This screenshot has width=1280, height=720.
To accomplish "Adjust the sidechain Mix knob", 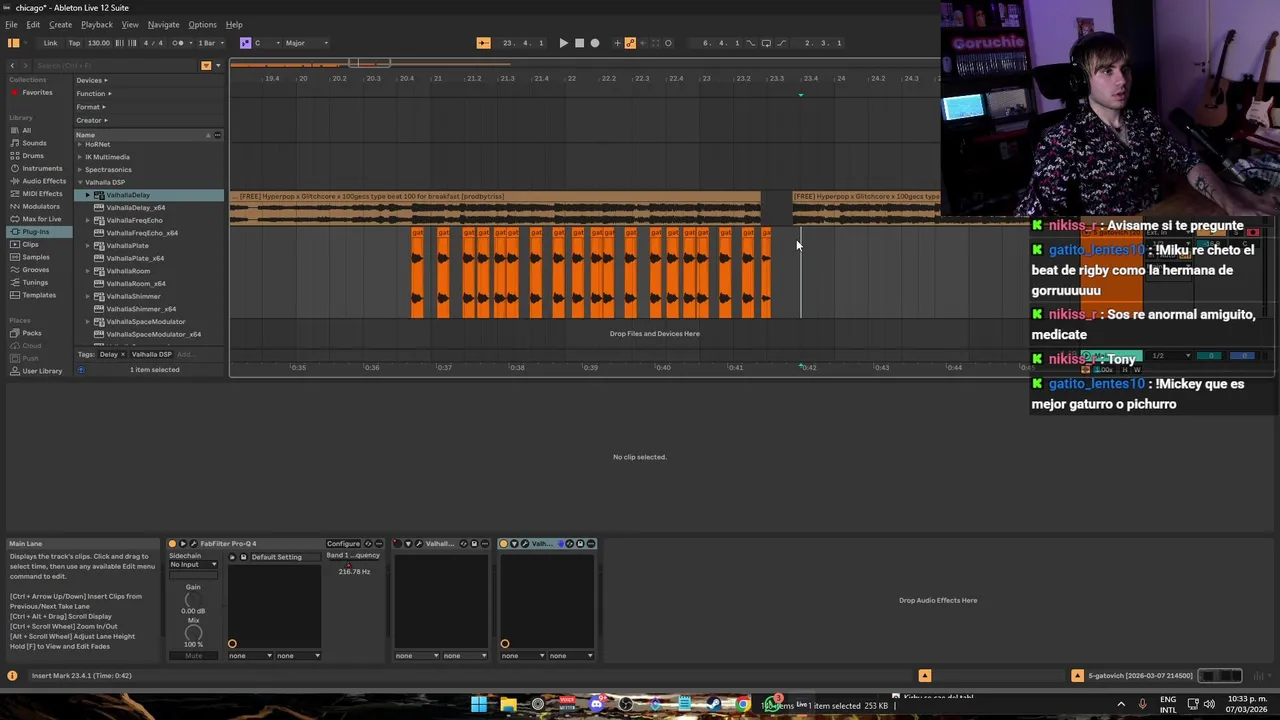I will point(193,632).
